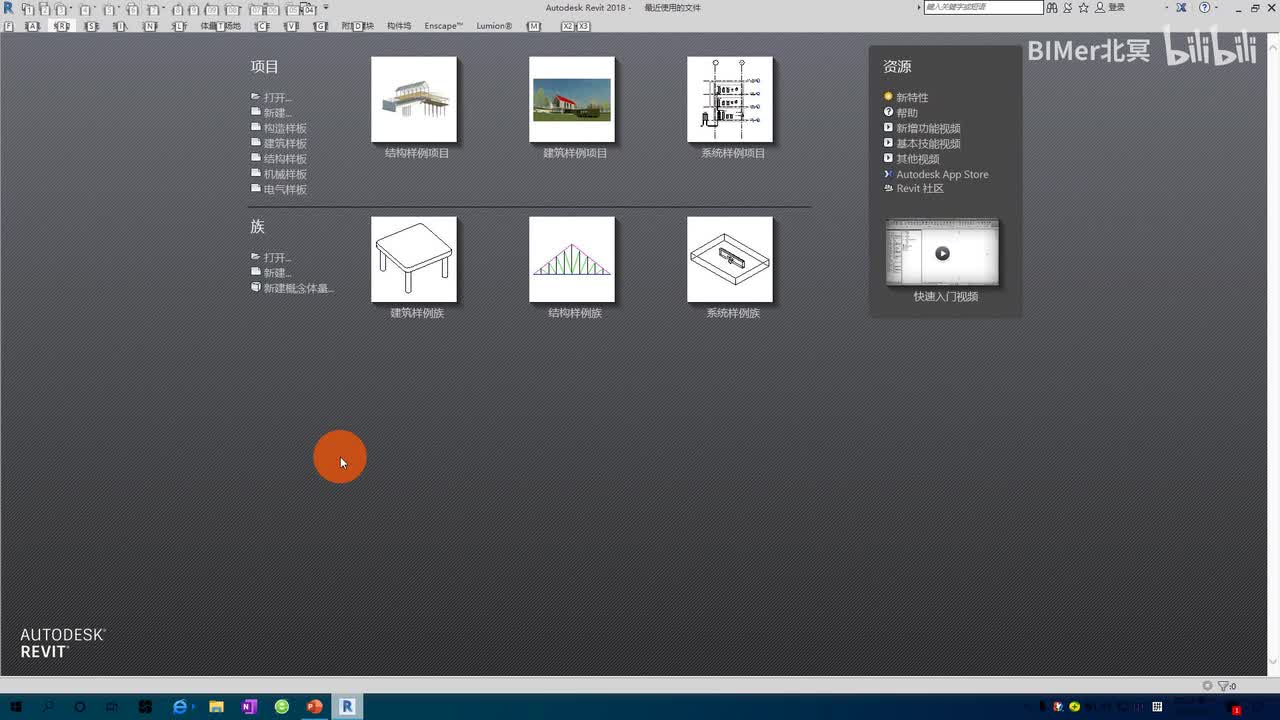Open the 基本技能视频 link
Screen dimensions: 1280x720
click(x=922, y=144)
